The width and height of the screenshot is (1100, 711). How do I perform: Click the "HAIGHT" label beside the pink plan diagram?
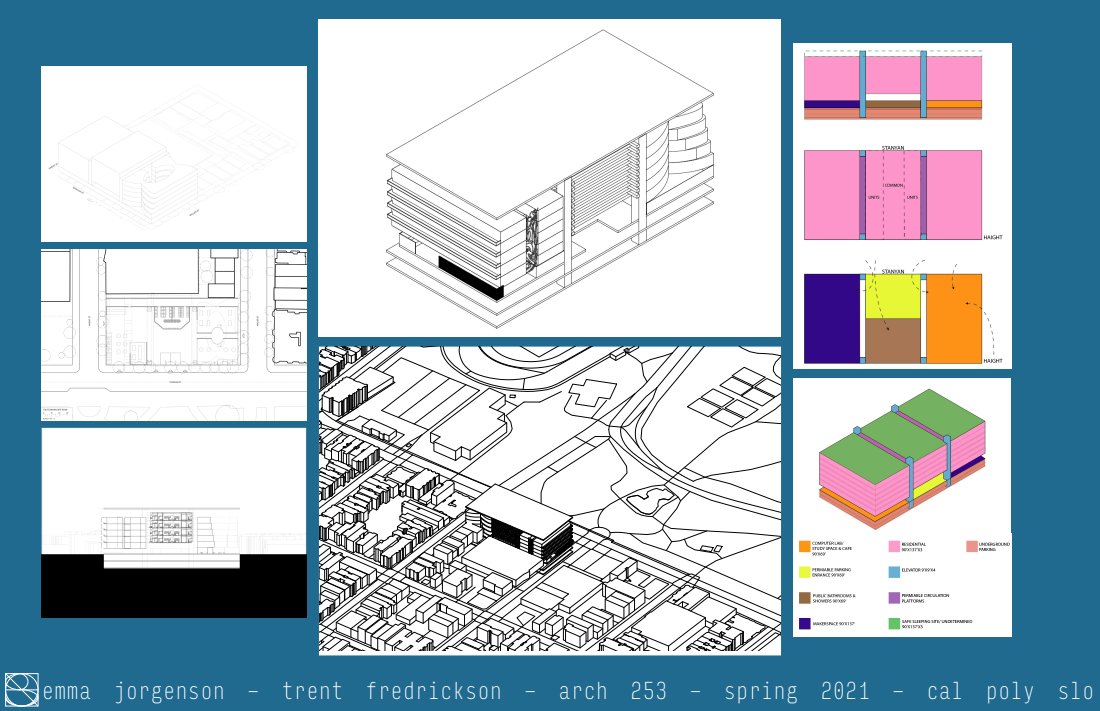coord(993,237)
